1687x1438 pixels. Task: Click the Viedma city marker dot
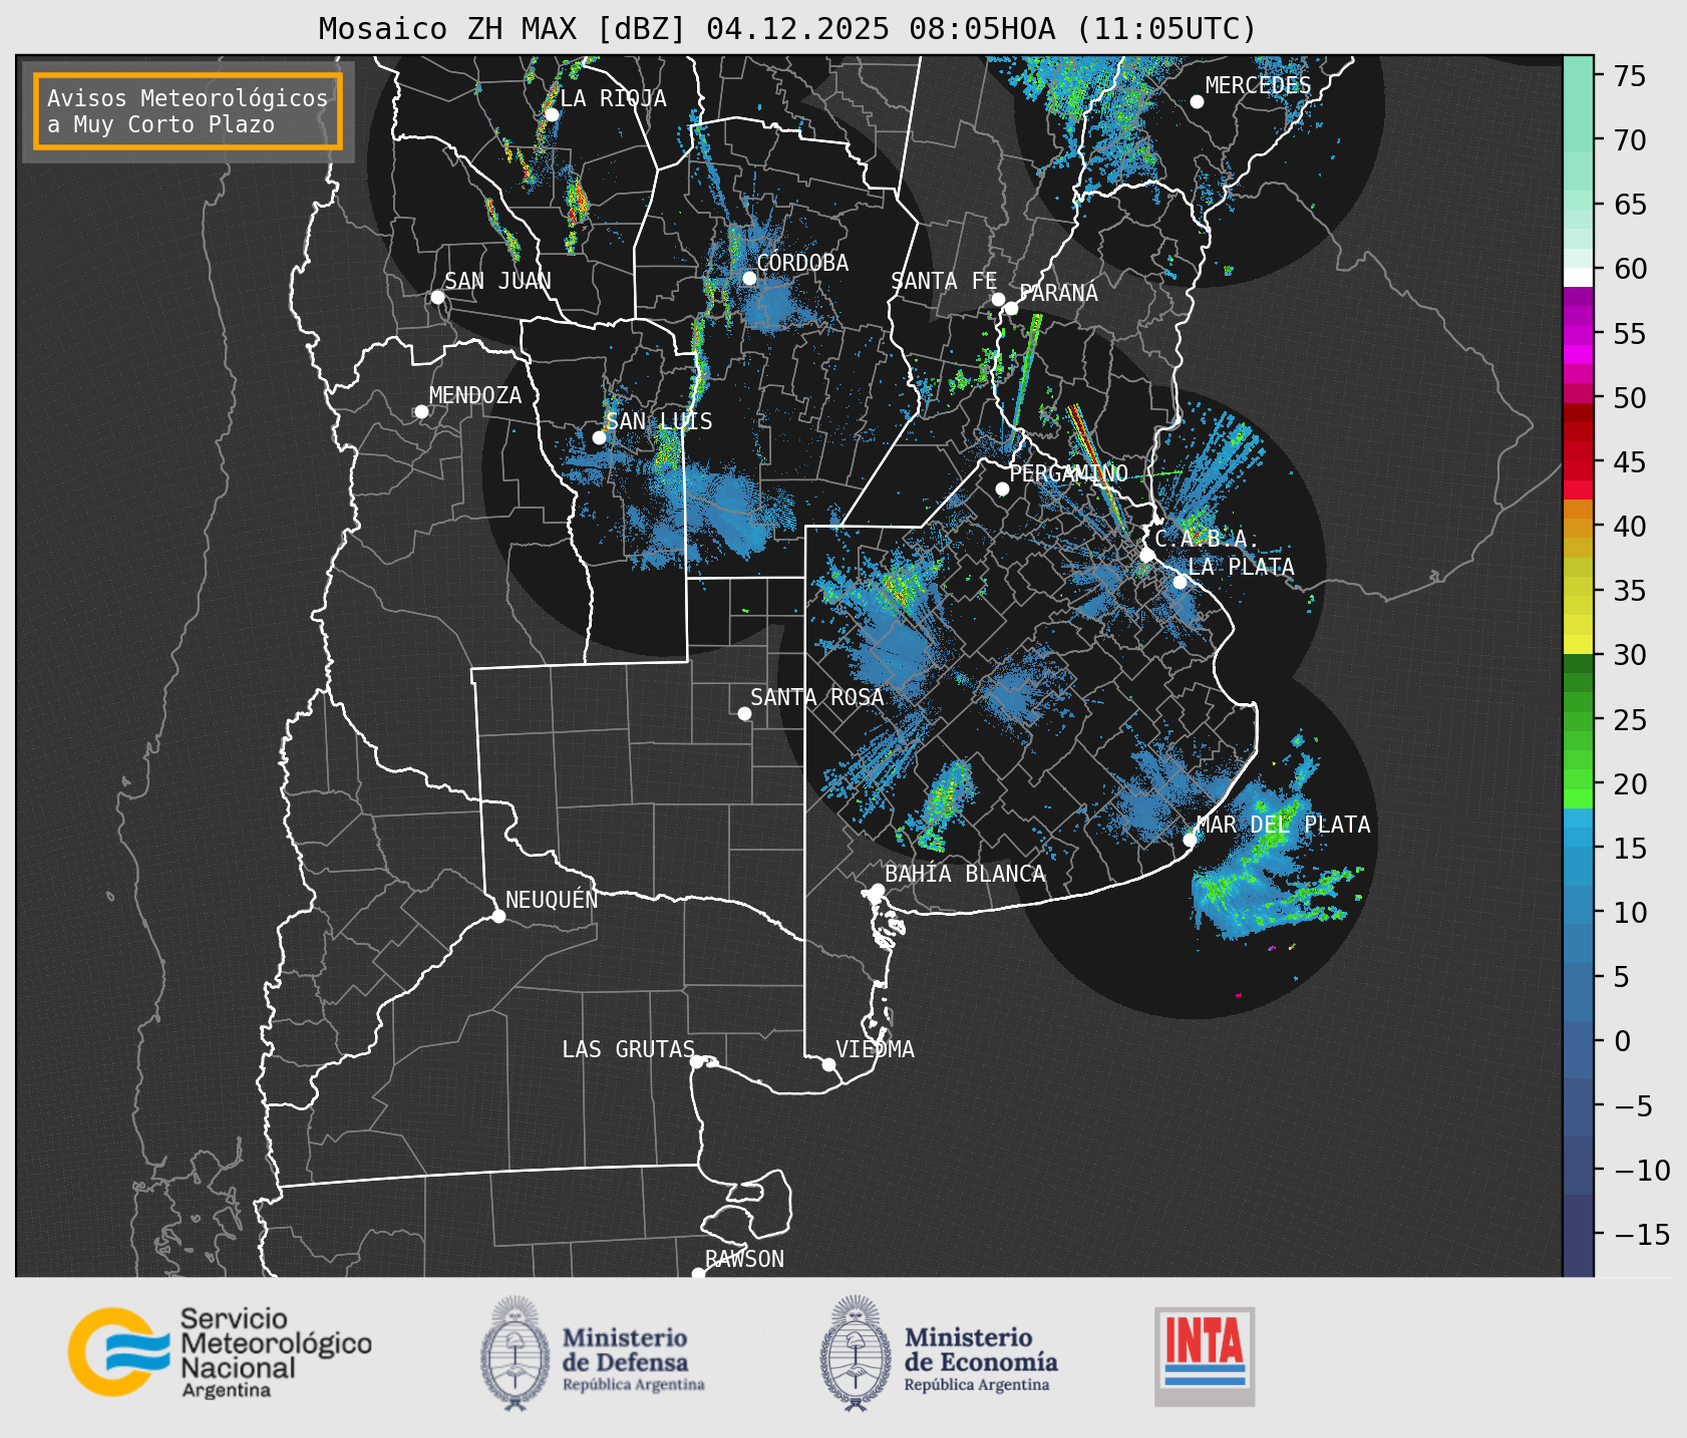tap(829, 1064)
